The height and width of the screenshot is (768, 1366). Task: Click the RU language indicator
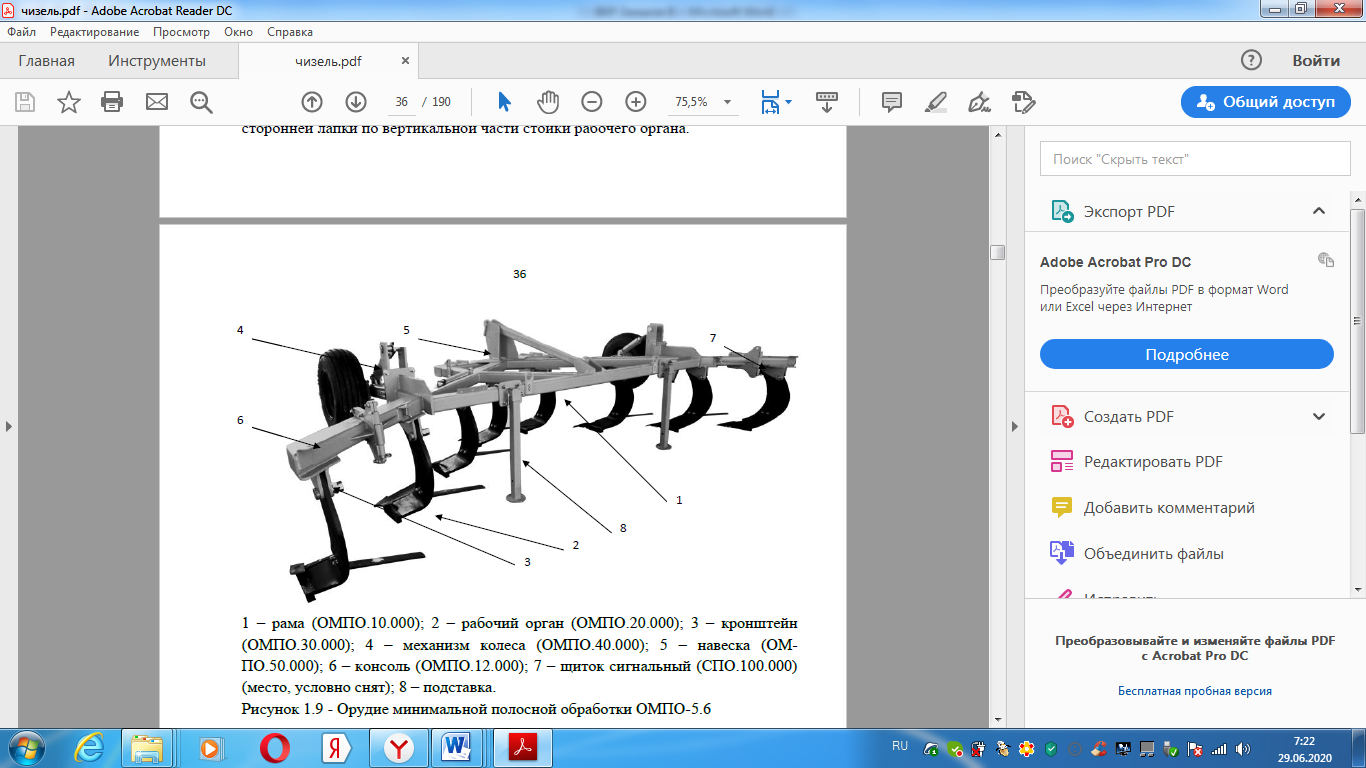pyautogui.click(x=900, y=747)
